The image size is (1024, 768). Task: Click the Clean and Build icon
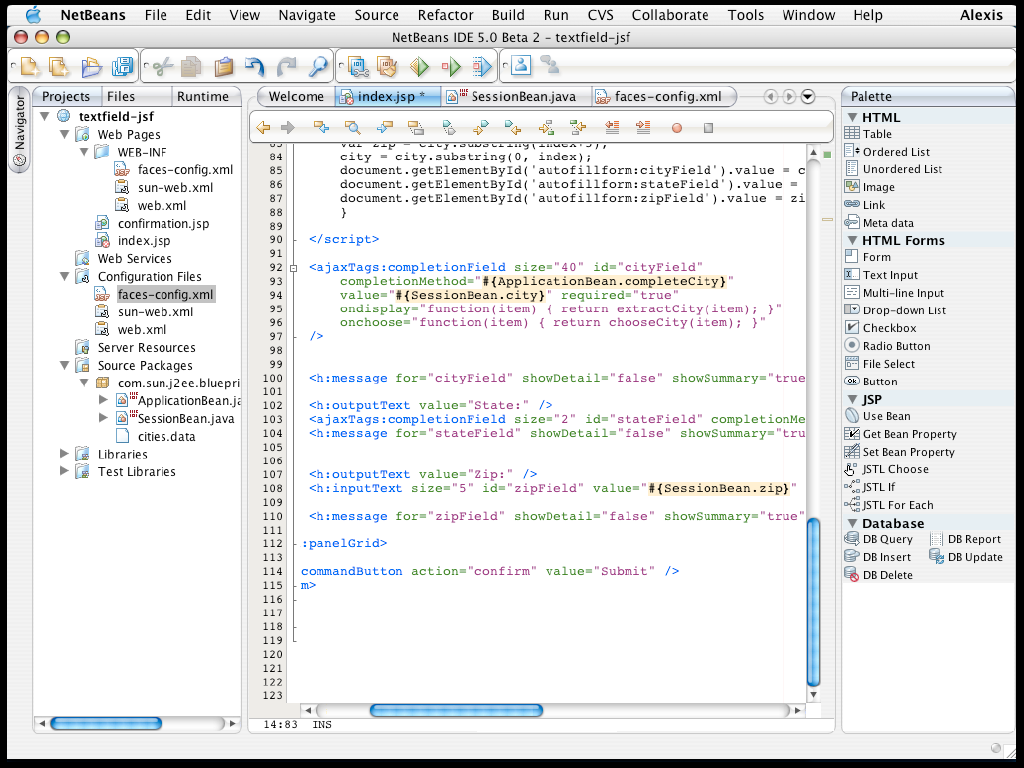pos(387,66)
